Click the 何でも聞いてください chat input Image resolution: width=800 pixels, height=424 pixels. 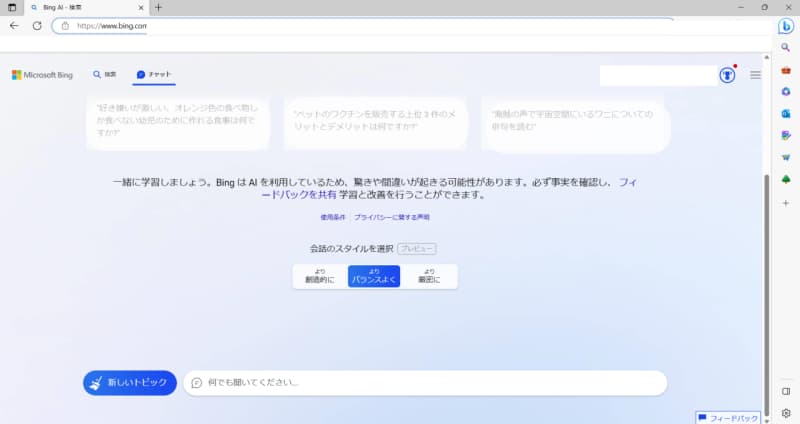tap(426, 383)
